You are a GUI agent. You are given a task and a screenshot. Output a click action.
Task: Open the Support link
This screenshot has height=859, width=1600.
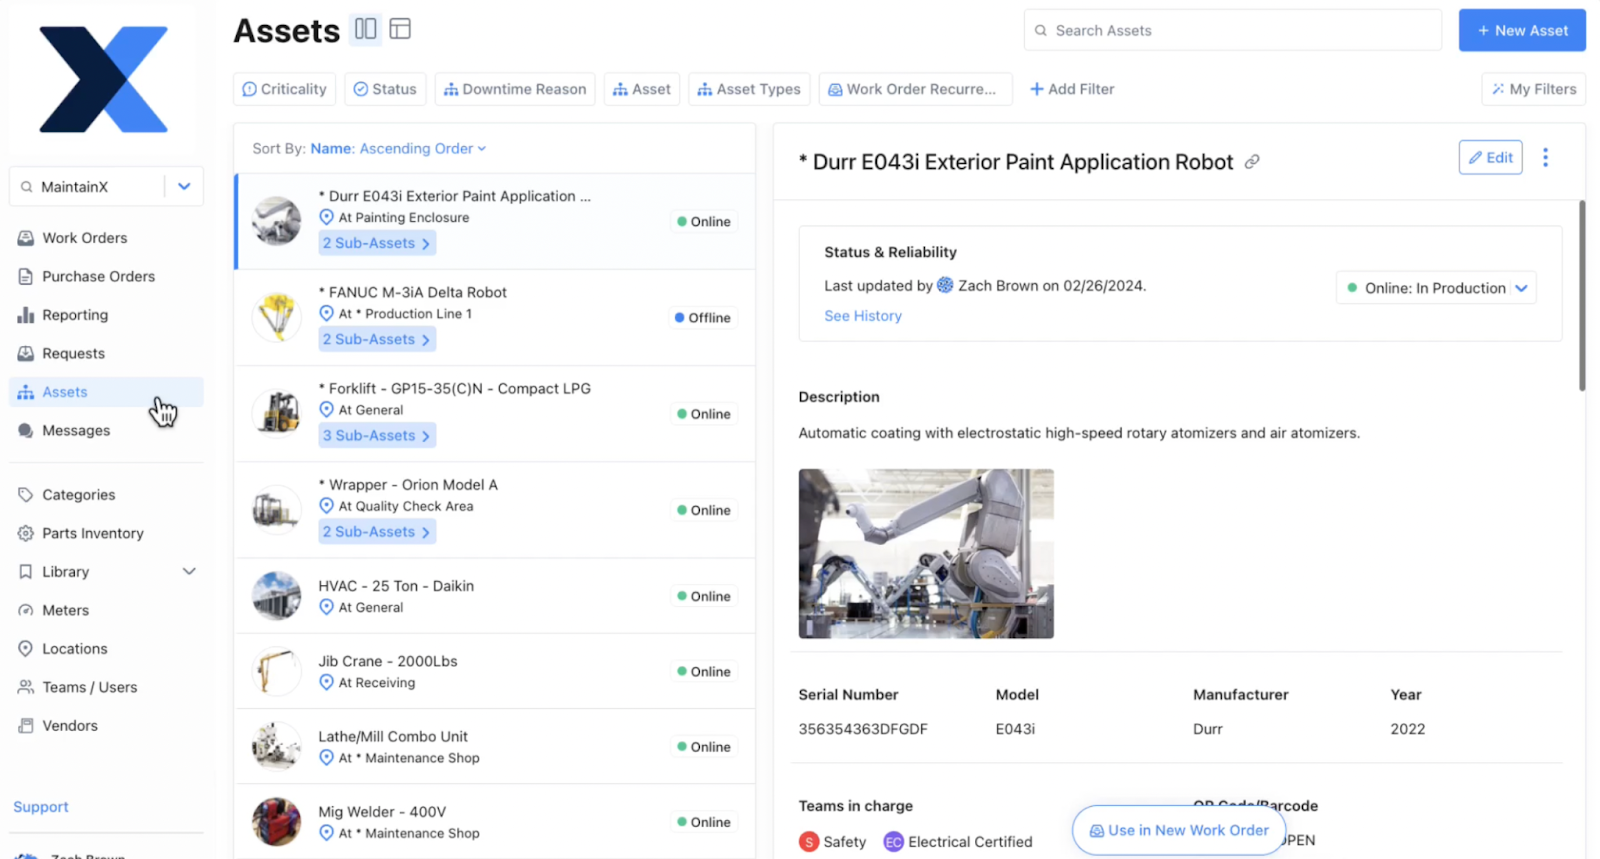tap(41, 807)
